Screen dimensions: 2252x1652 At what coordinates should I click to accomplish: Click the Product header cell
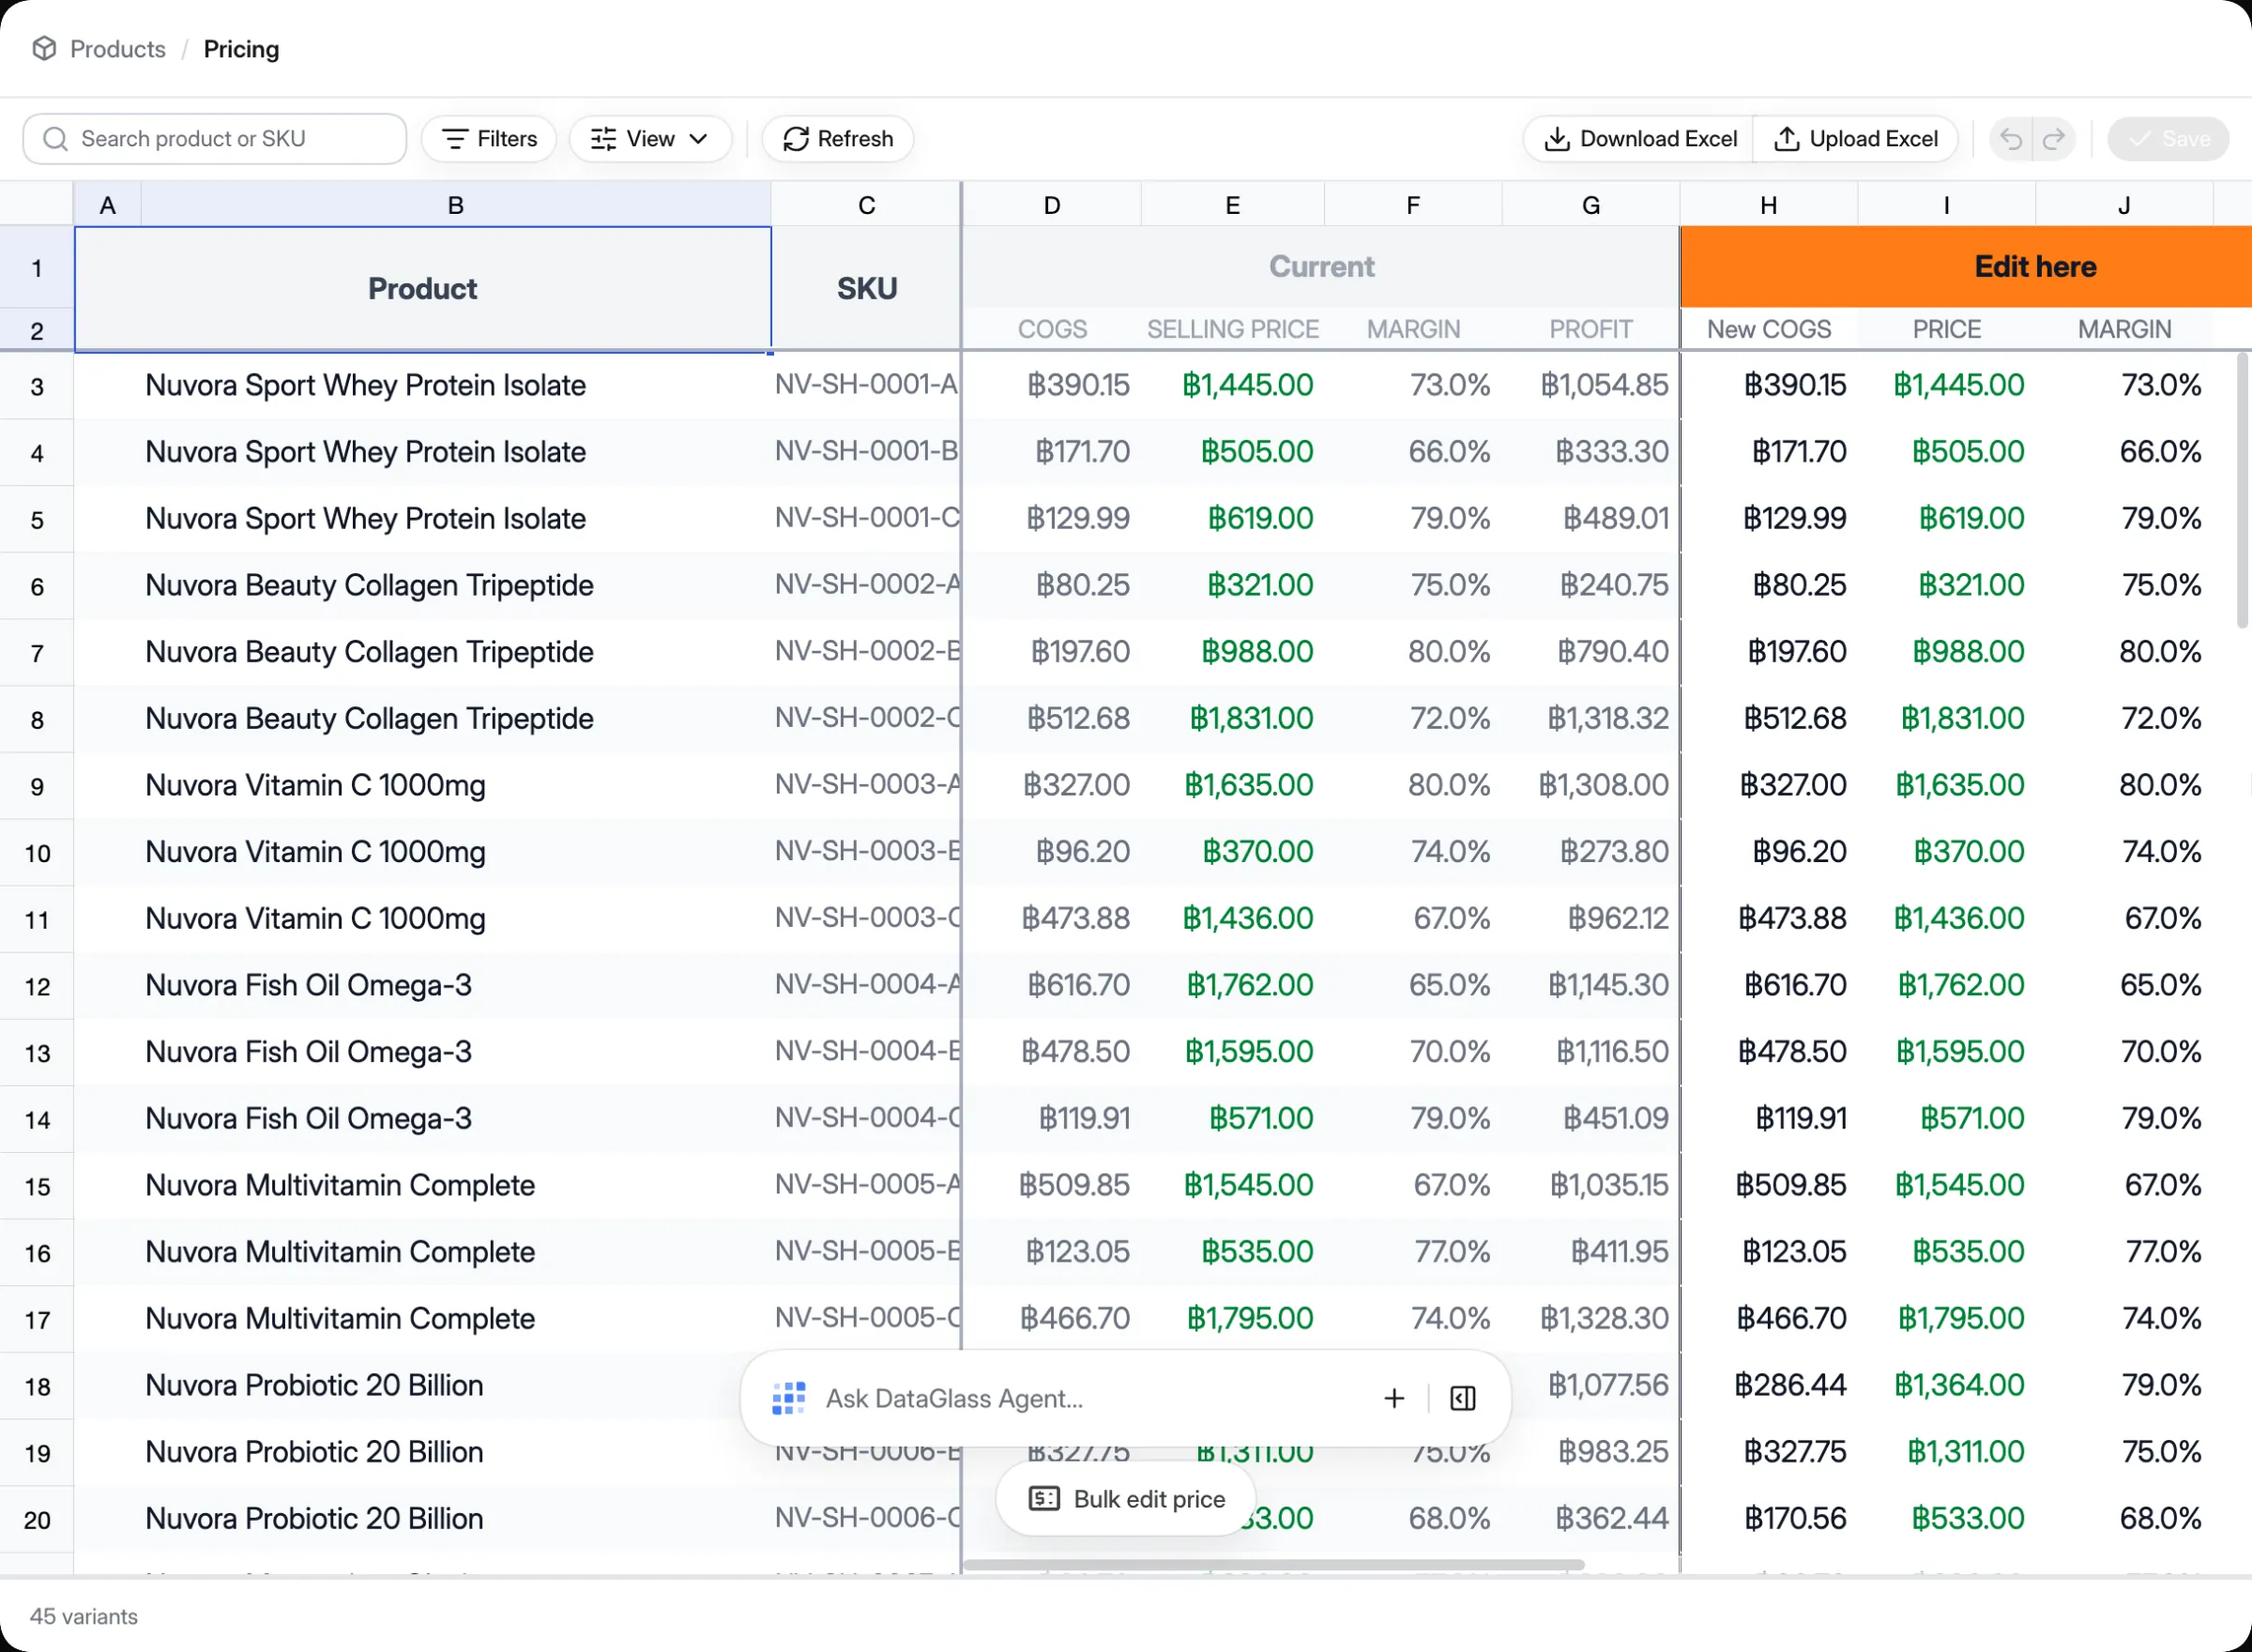423,289
